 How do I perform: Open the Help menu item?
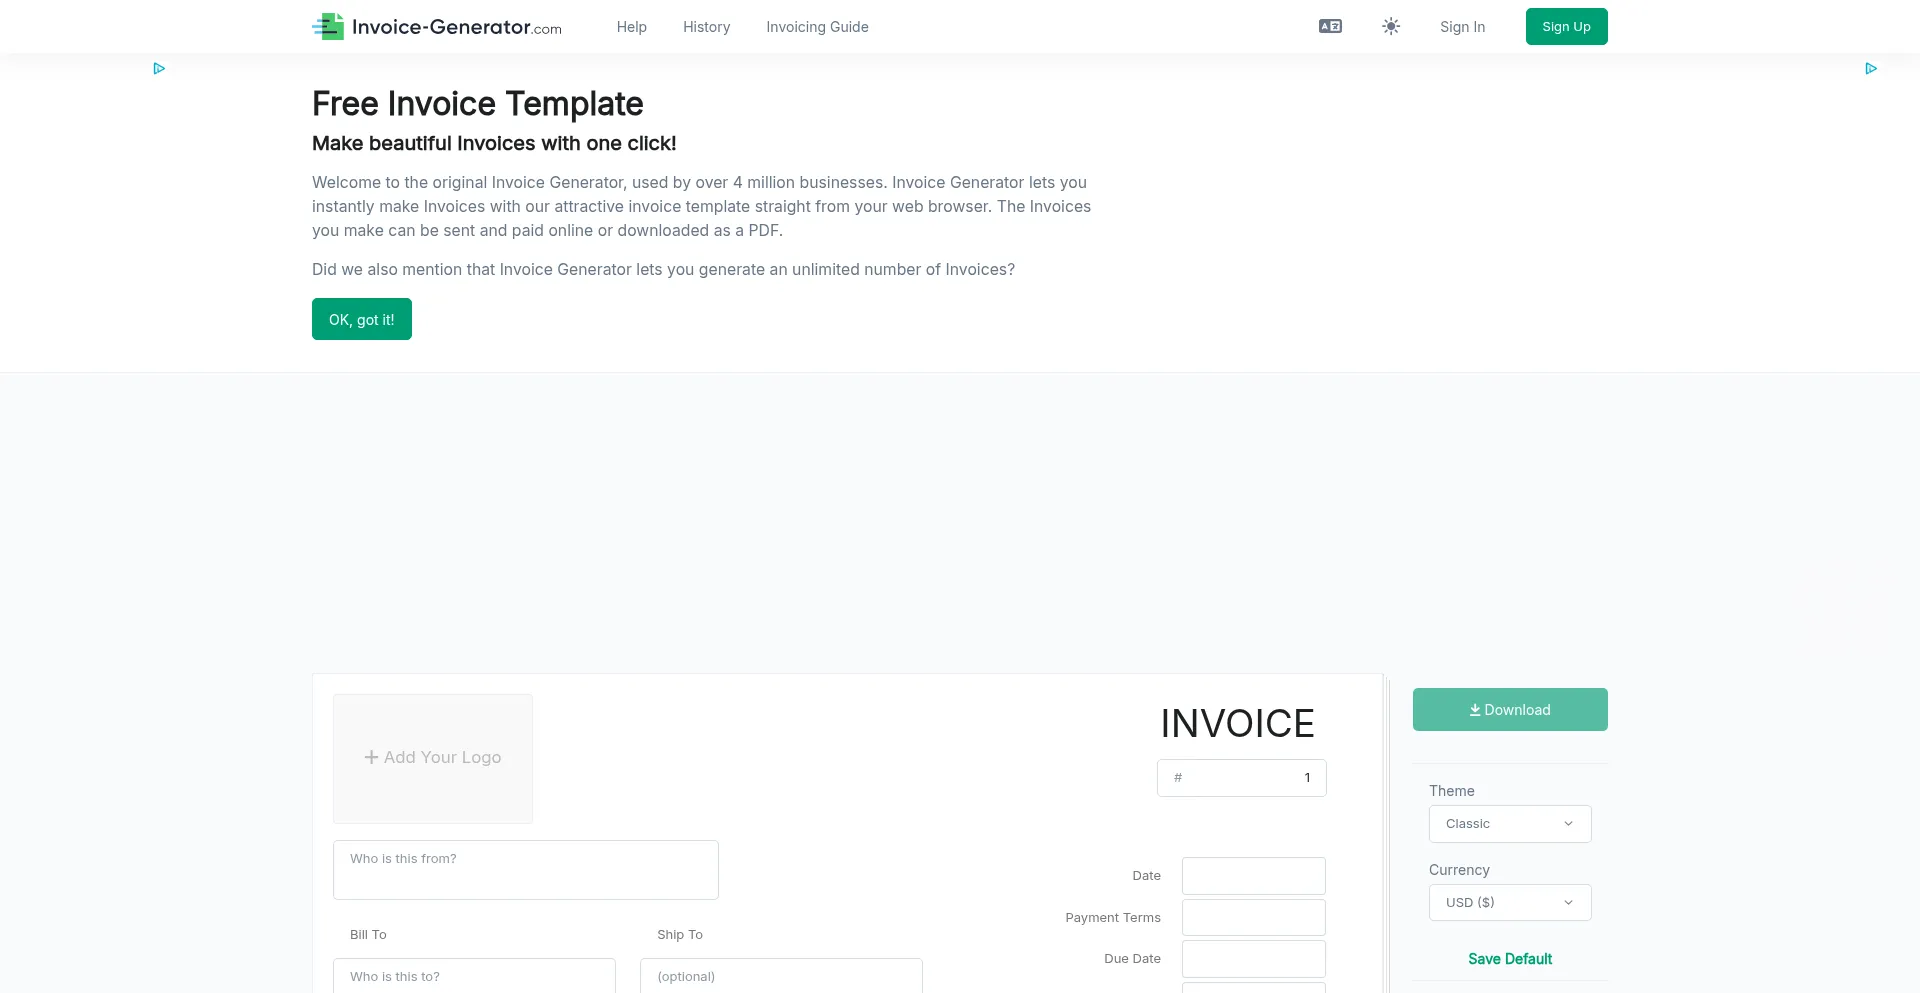[631, 27]
